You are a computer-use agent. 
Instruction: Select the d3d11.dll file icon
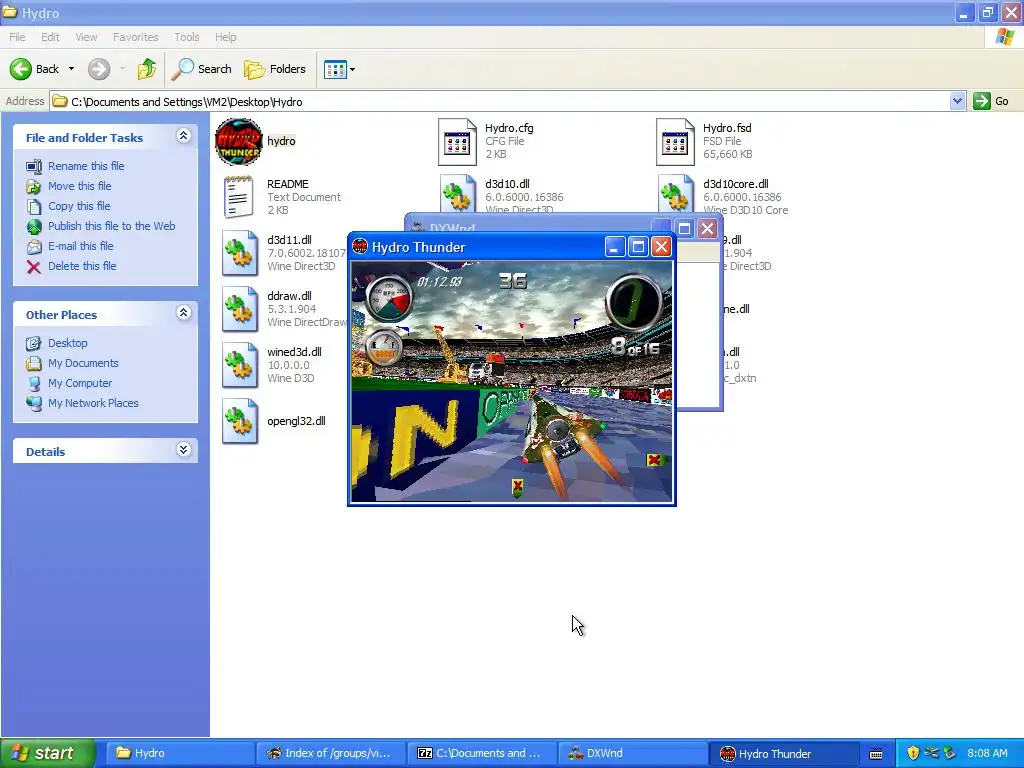pyautogui.click(x=239, y=253)
